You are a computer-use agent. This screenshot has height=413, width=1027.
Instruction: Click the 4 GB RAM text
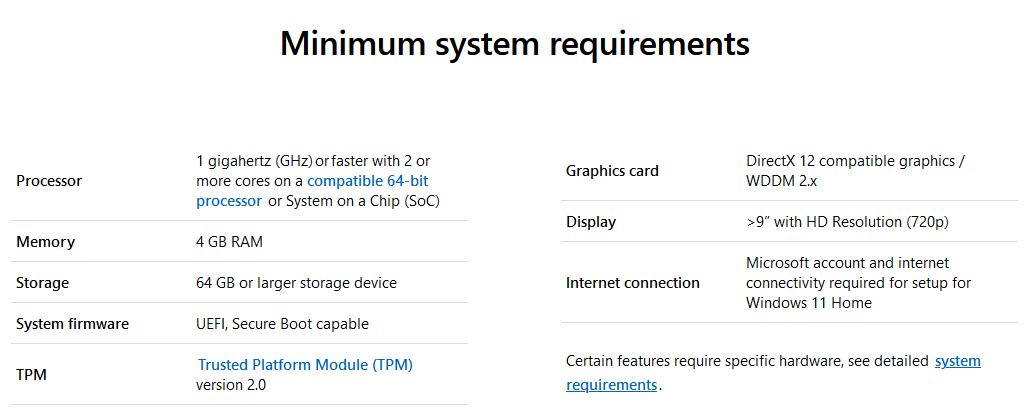[229, 242]
